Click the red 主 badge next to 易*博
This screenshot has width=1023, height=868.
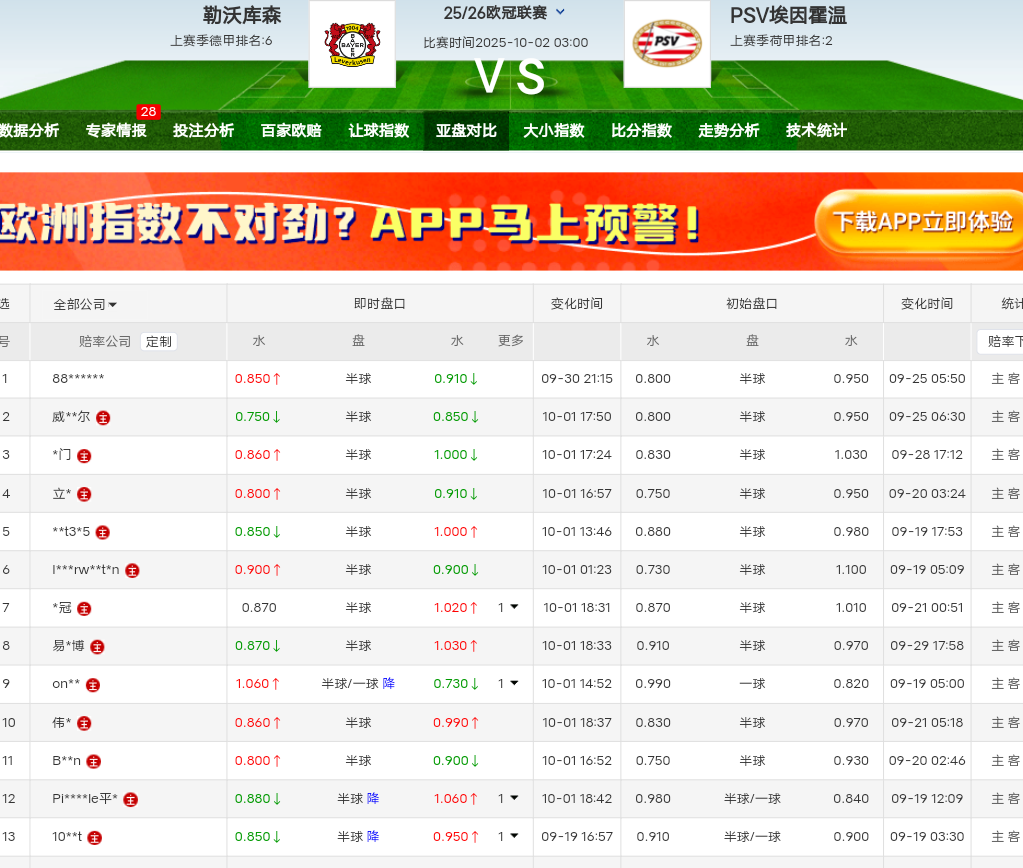point(97,647)
